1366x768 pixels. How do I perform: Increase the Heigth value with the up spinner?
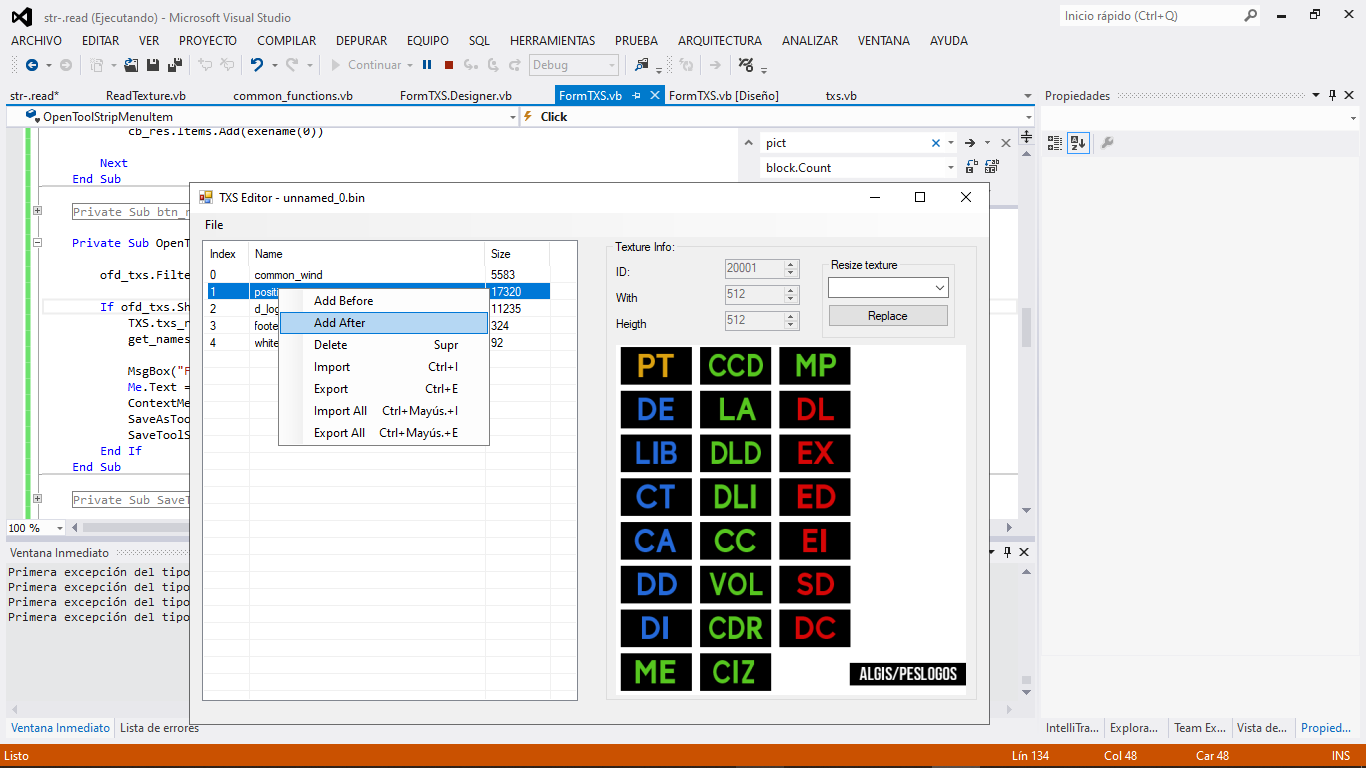pyautogui.click(x=790, y=316)
